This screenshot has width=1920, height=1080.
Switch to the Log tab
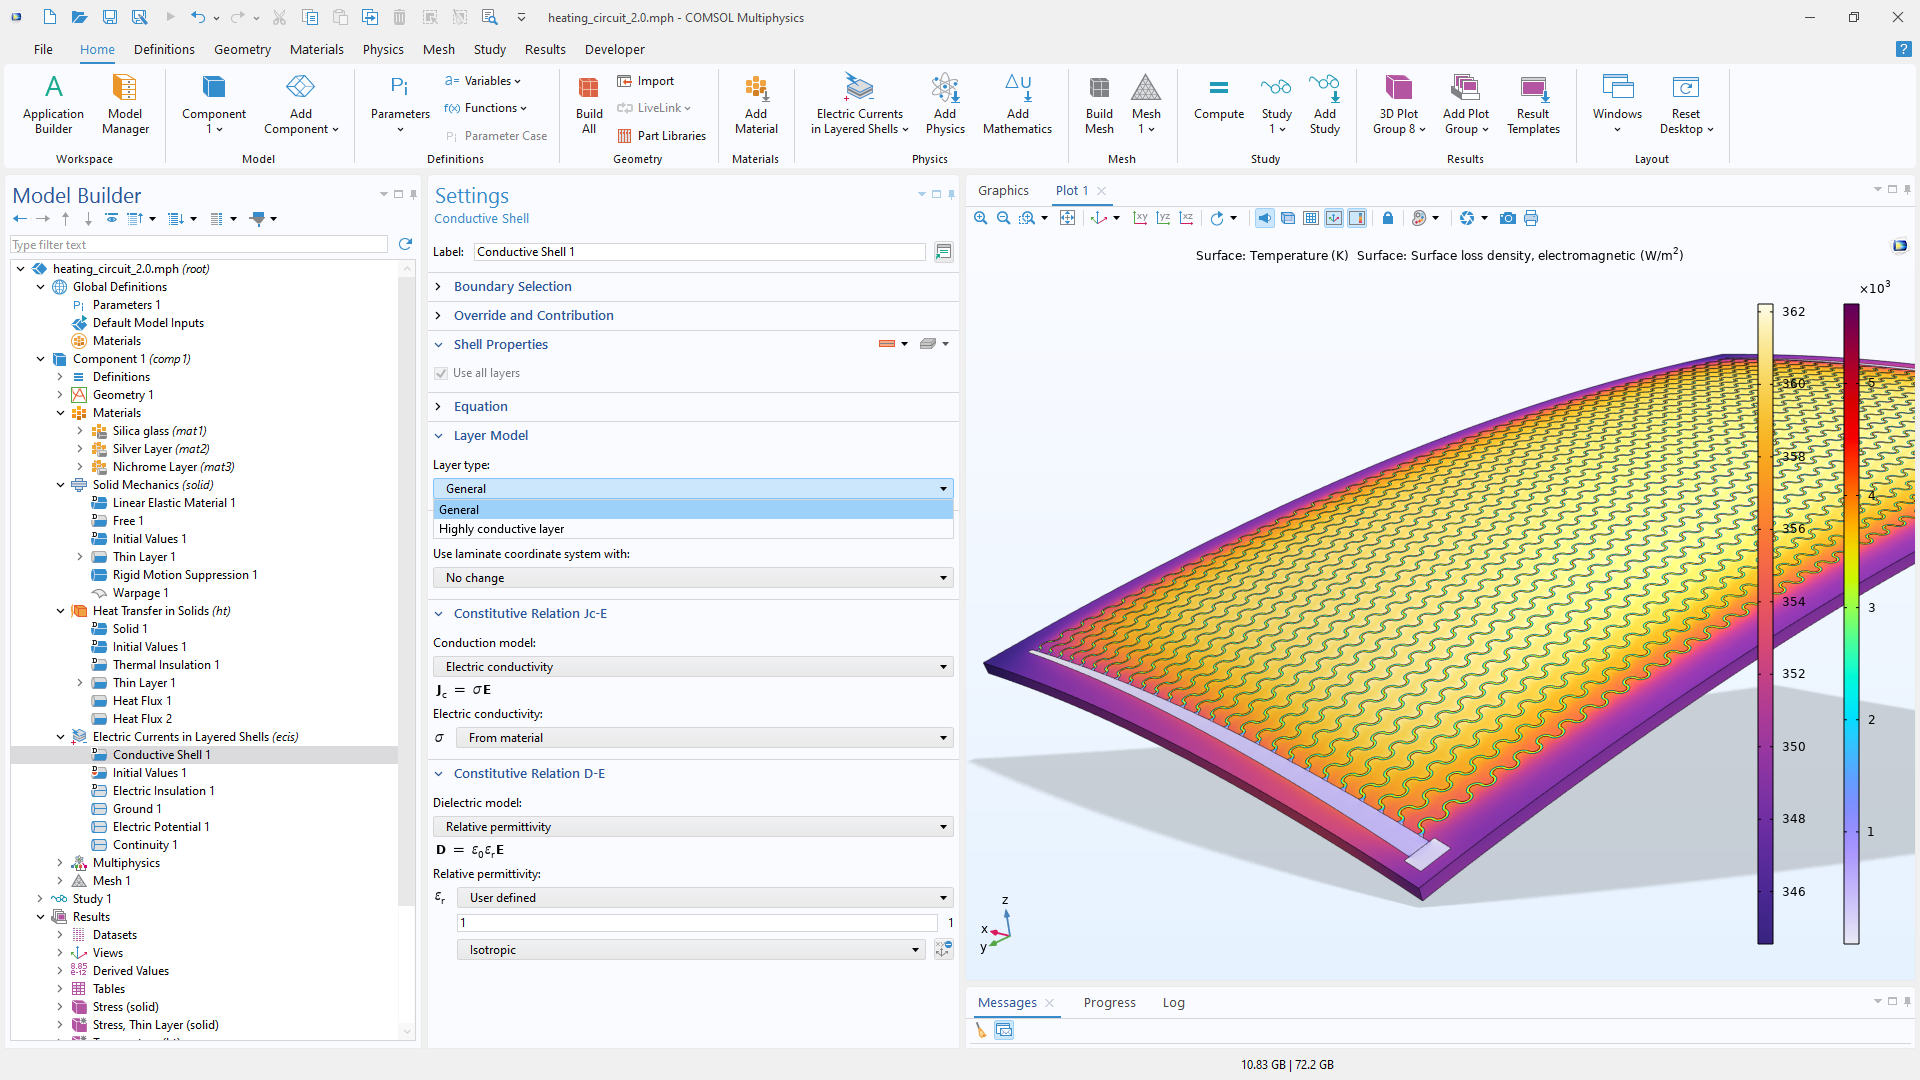1173,1002
